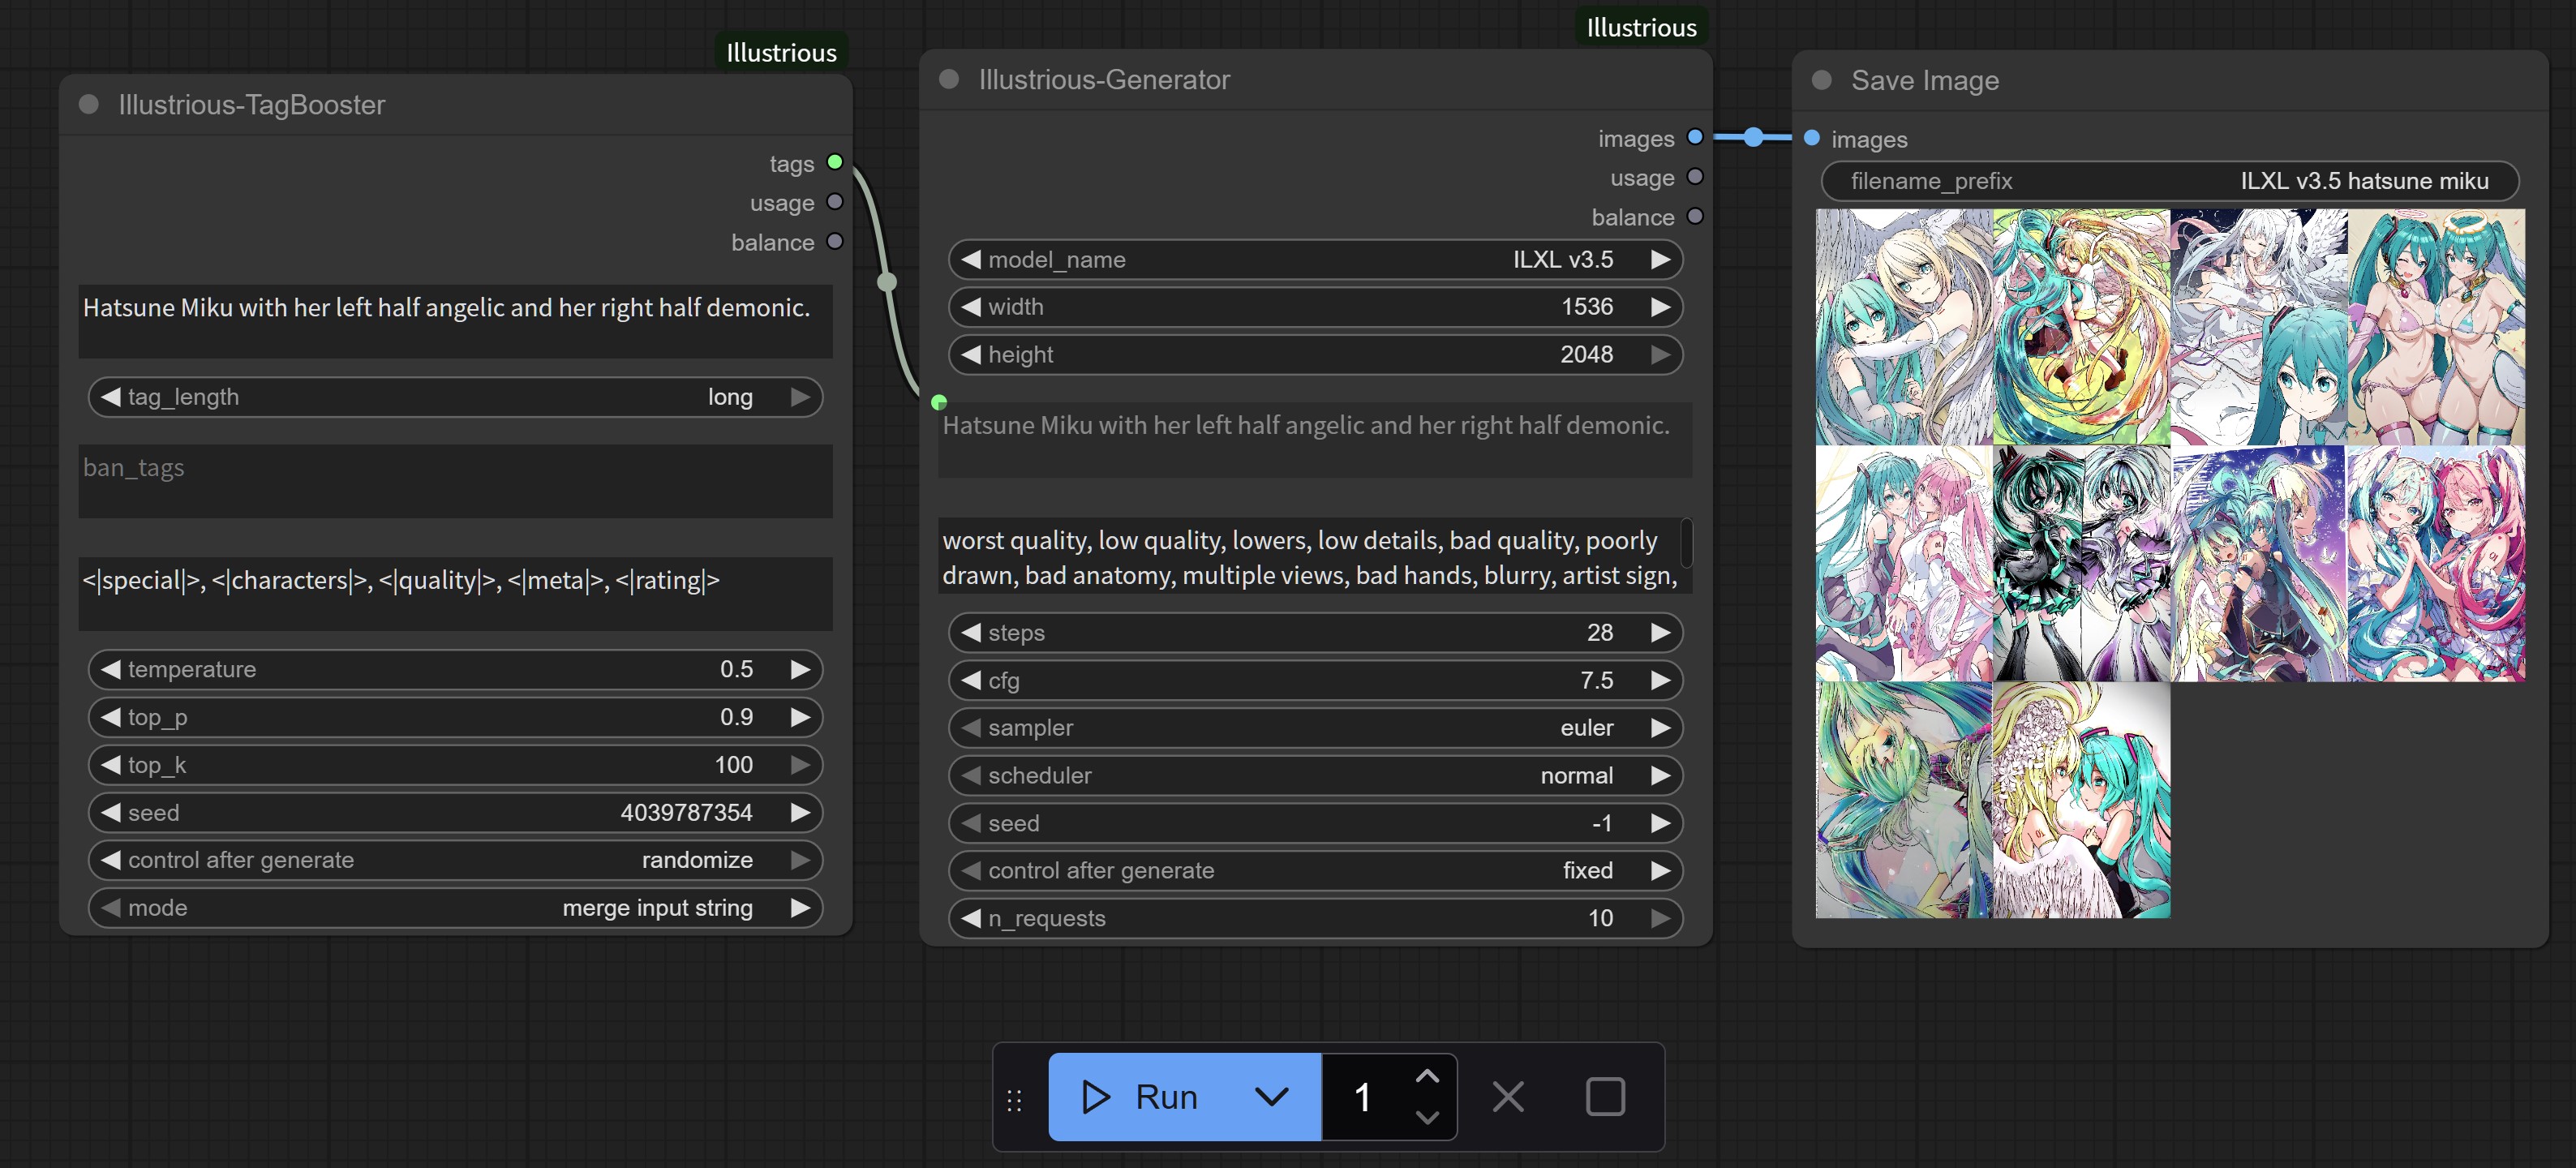Increase temperature with right arrow
This screenshot has width=2576, height=1168.
click(800, 669)
